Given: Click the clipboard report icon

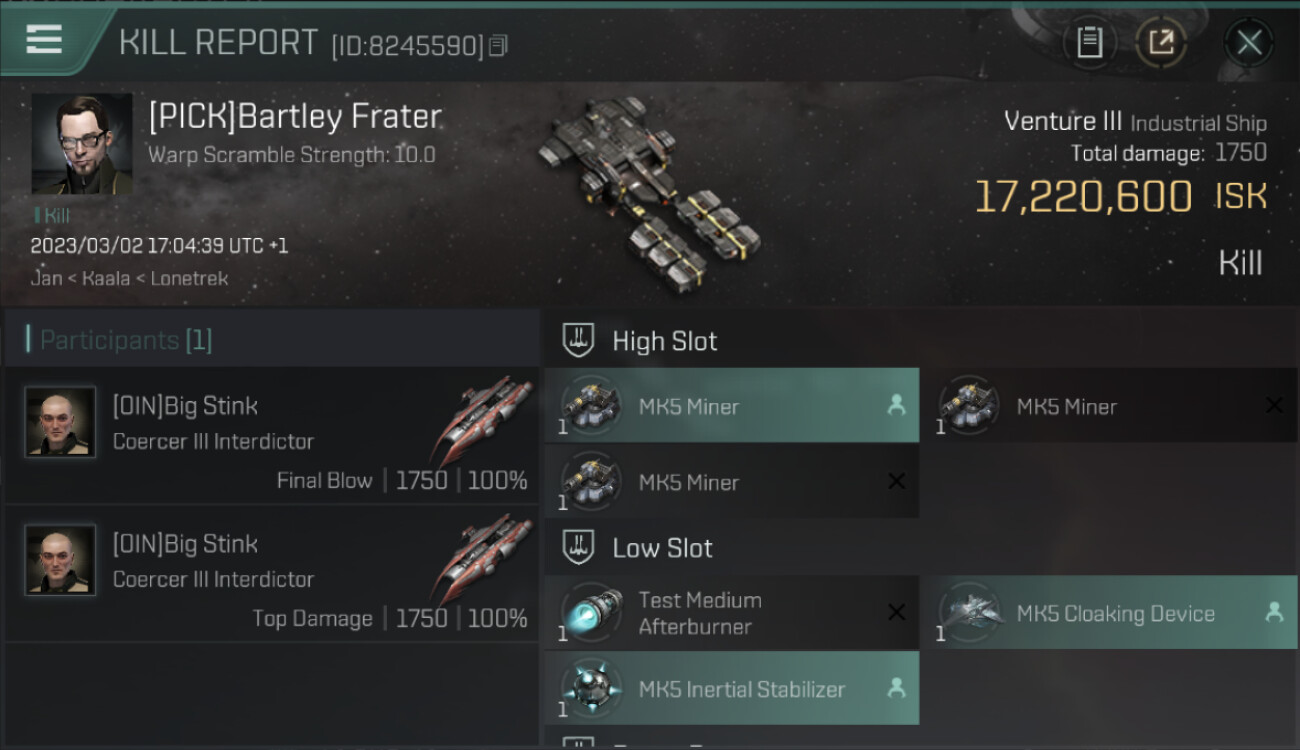Looking at the screenshot, I should pos(1089,42).
